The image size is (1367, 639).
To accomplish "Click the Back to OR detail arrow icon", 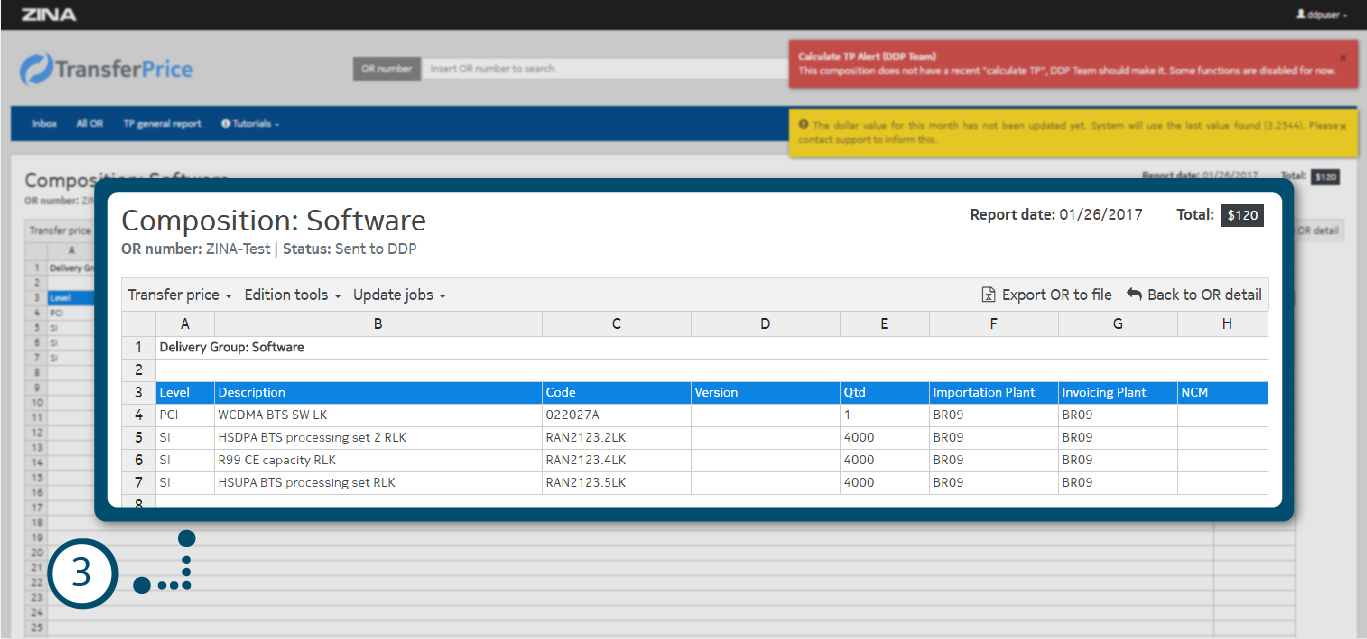I will tap(1134, 295).
